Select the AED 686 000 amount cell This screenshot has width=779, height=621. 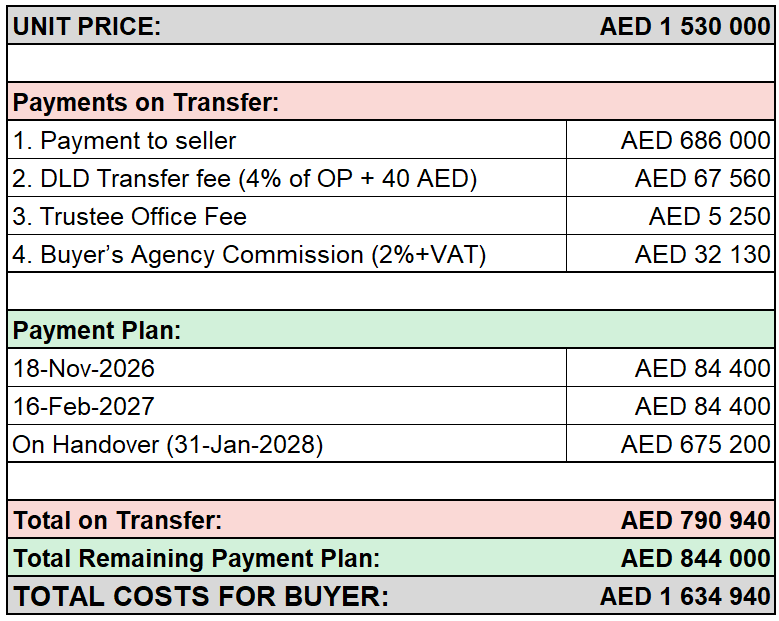(670, 140)
